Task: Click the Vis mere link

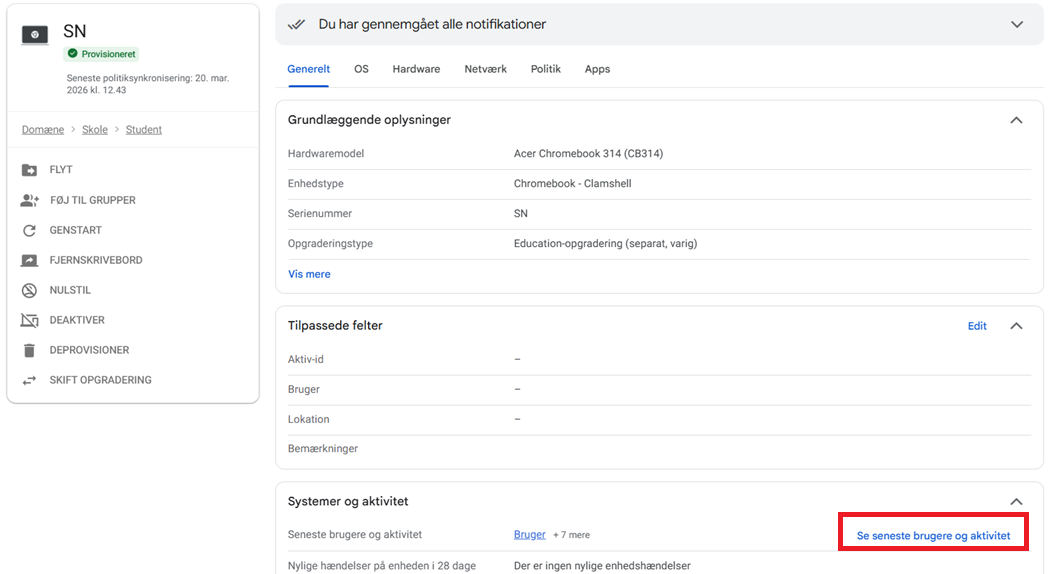Action: click(x=309, y=274)
